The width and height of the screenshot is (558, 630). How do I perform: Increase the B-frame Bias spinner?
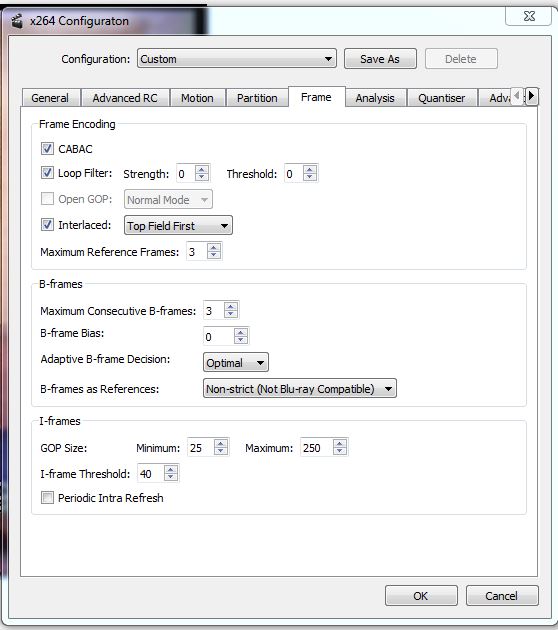[x=241, y=333]
